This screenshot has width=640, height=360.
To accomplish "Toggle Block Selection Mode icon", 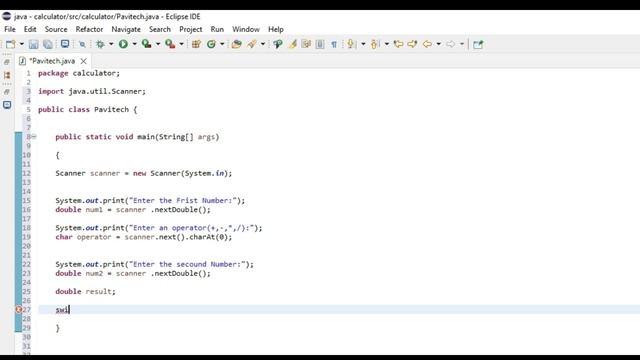I will pos(320,44).
